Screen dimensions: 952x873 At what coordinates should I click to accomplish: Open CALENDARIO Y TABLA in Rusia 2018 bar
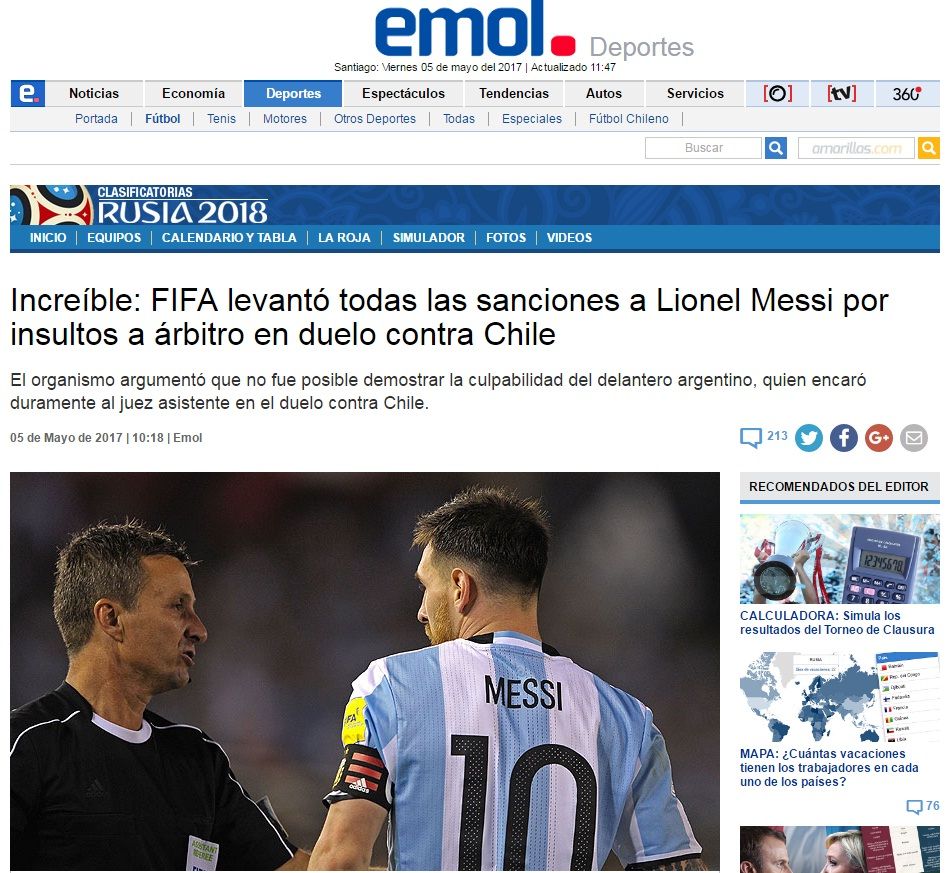(229, 237)
